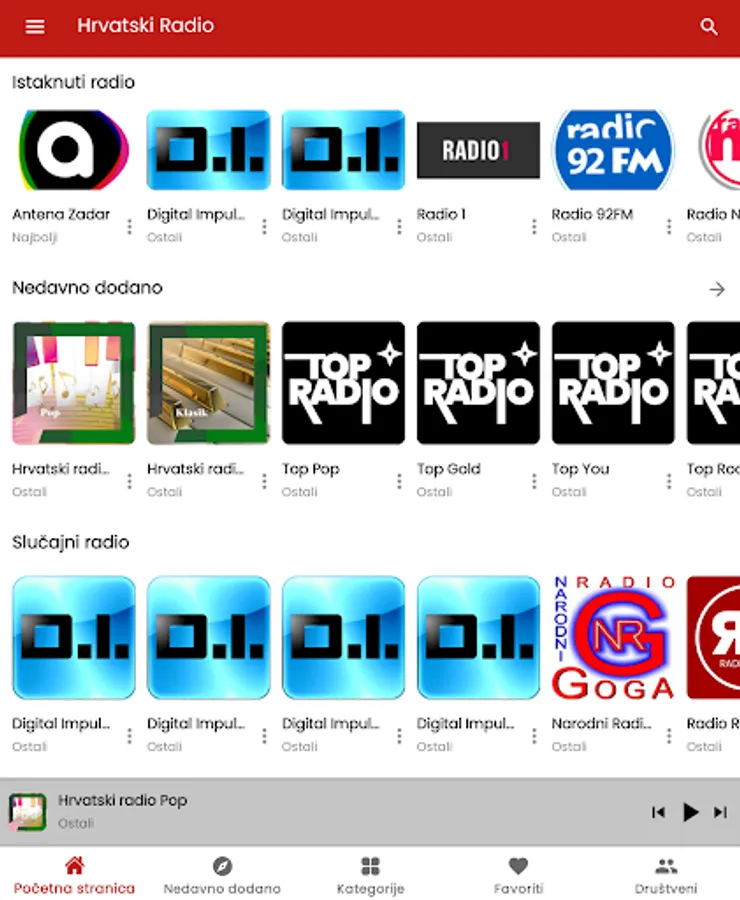Open more options for Top Gold

pos(534,481)
